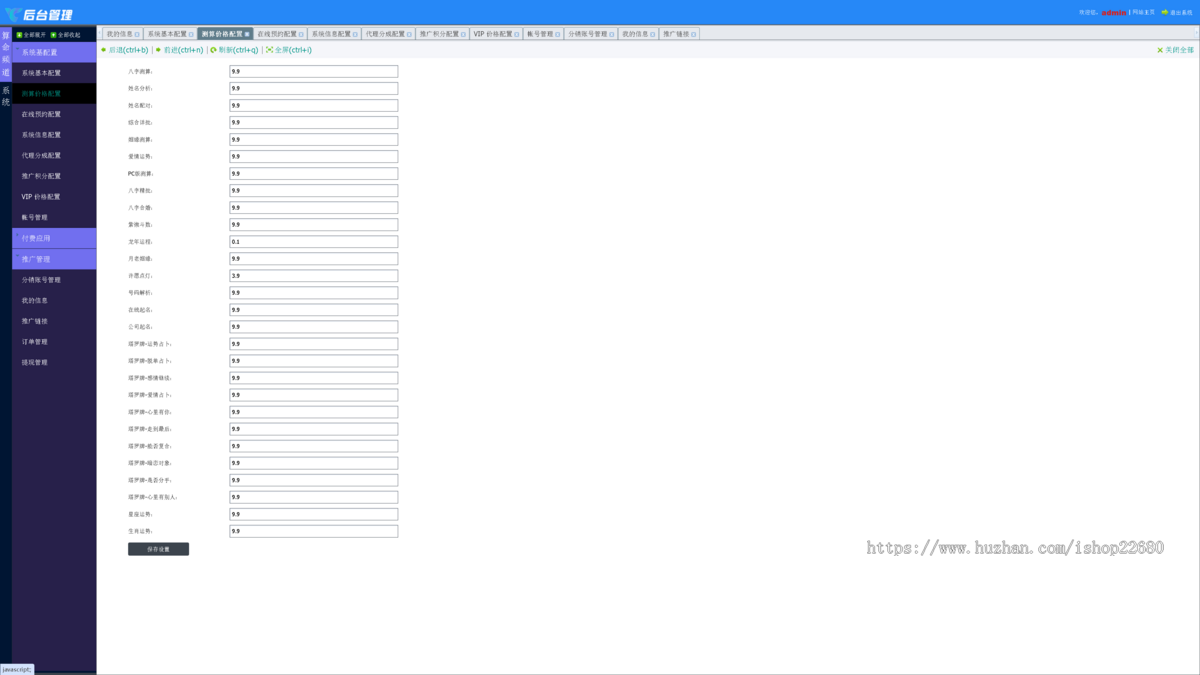Click the 全部收起 collapse-all icon
This screenshot has width=1200, height=675.
tap(54, 35)
